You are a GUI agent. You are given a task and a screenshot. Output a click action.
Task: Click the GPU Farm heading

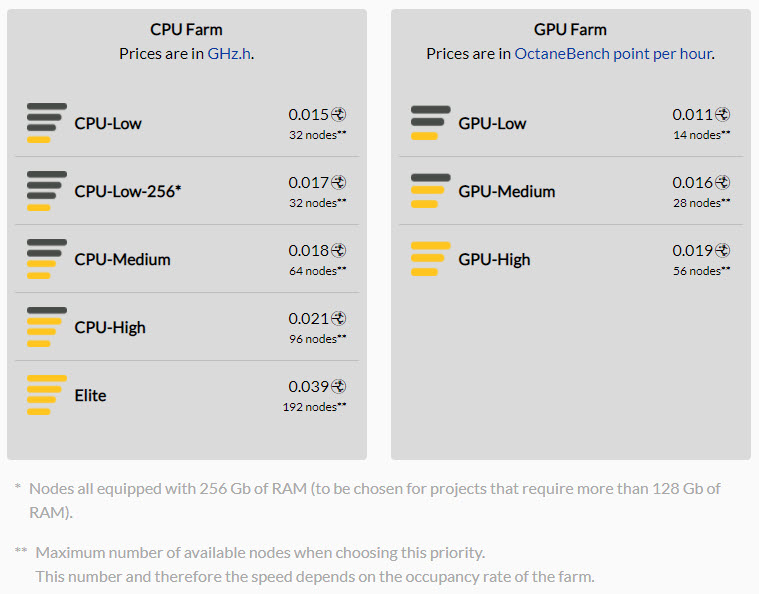pyautogui.click(x=570, y=30)
